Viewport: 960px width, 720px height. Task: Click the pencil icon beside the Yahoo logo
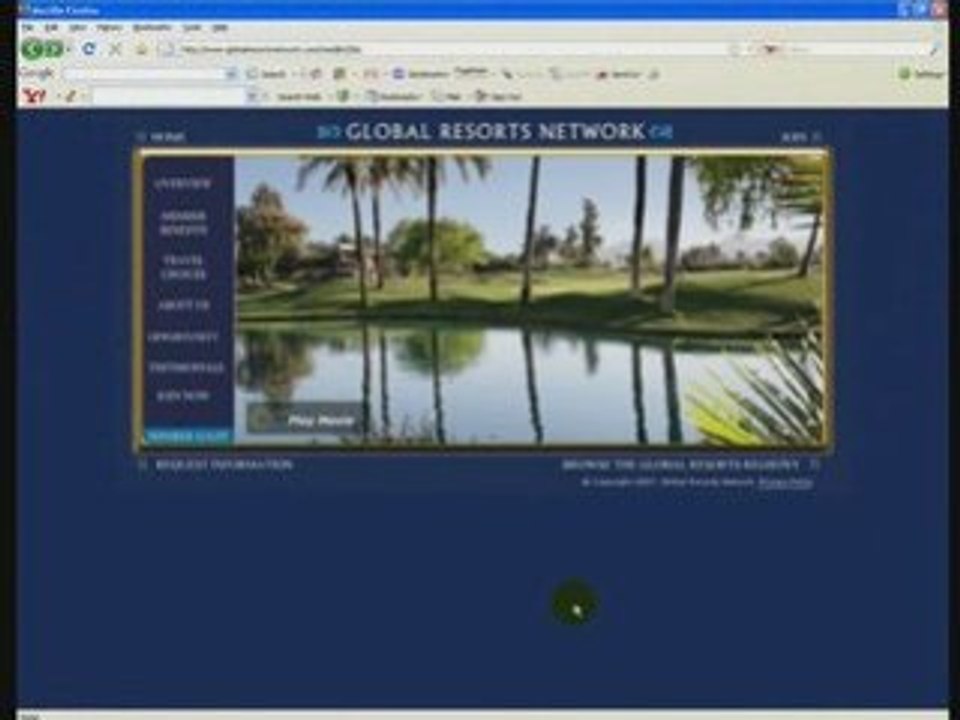[70, 96]
